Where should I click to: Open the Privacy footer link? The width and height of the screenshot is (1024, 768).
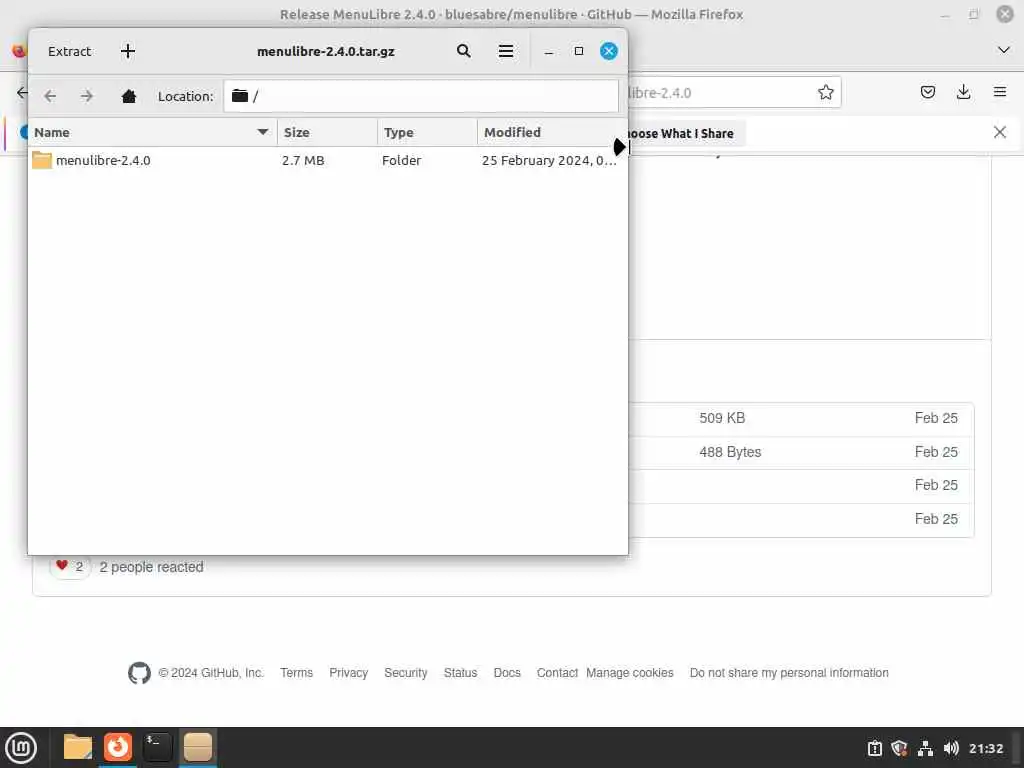(x=348, y=673)
